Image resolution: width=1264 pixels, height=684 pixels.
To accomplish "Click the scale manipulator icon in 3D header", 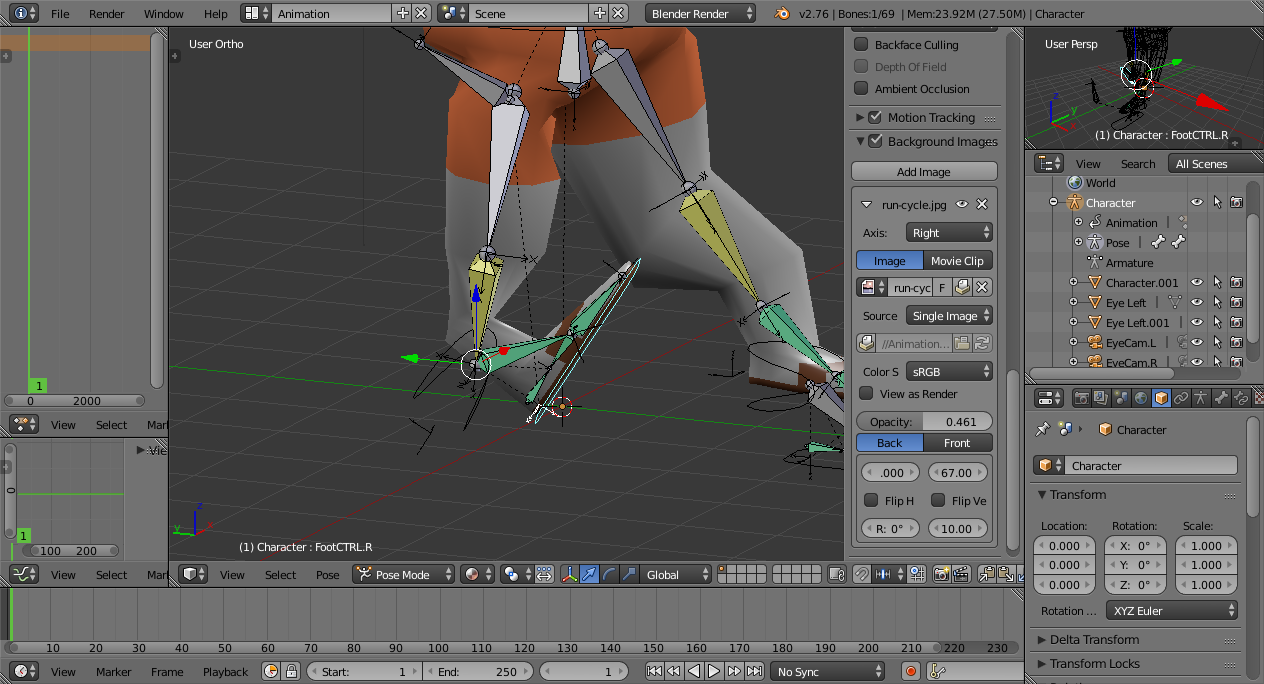I will pyautogui.click(x=628, y=574).
